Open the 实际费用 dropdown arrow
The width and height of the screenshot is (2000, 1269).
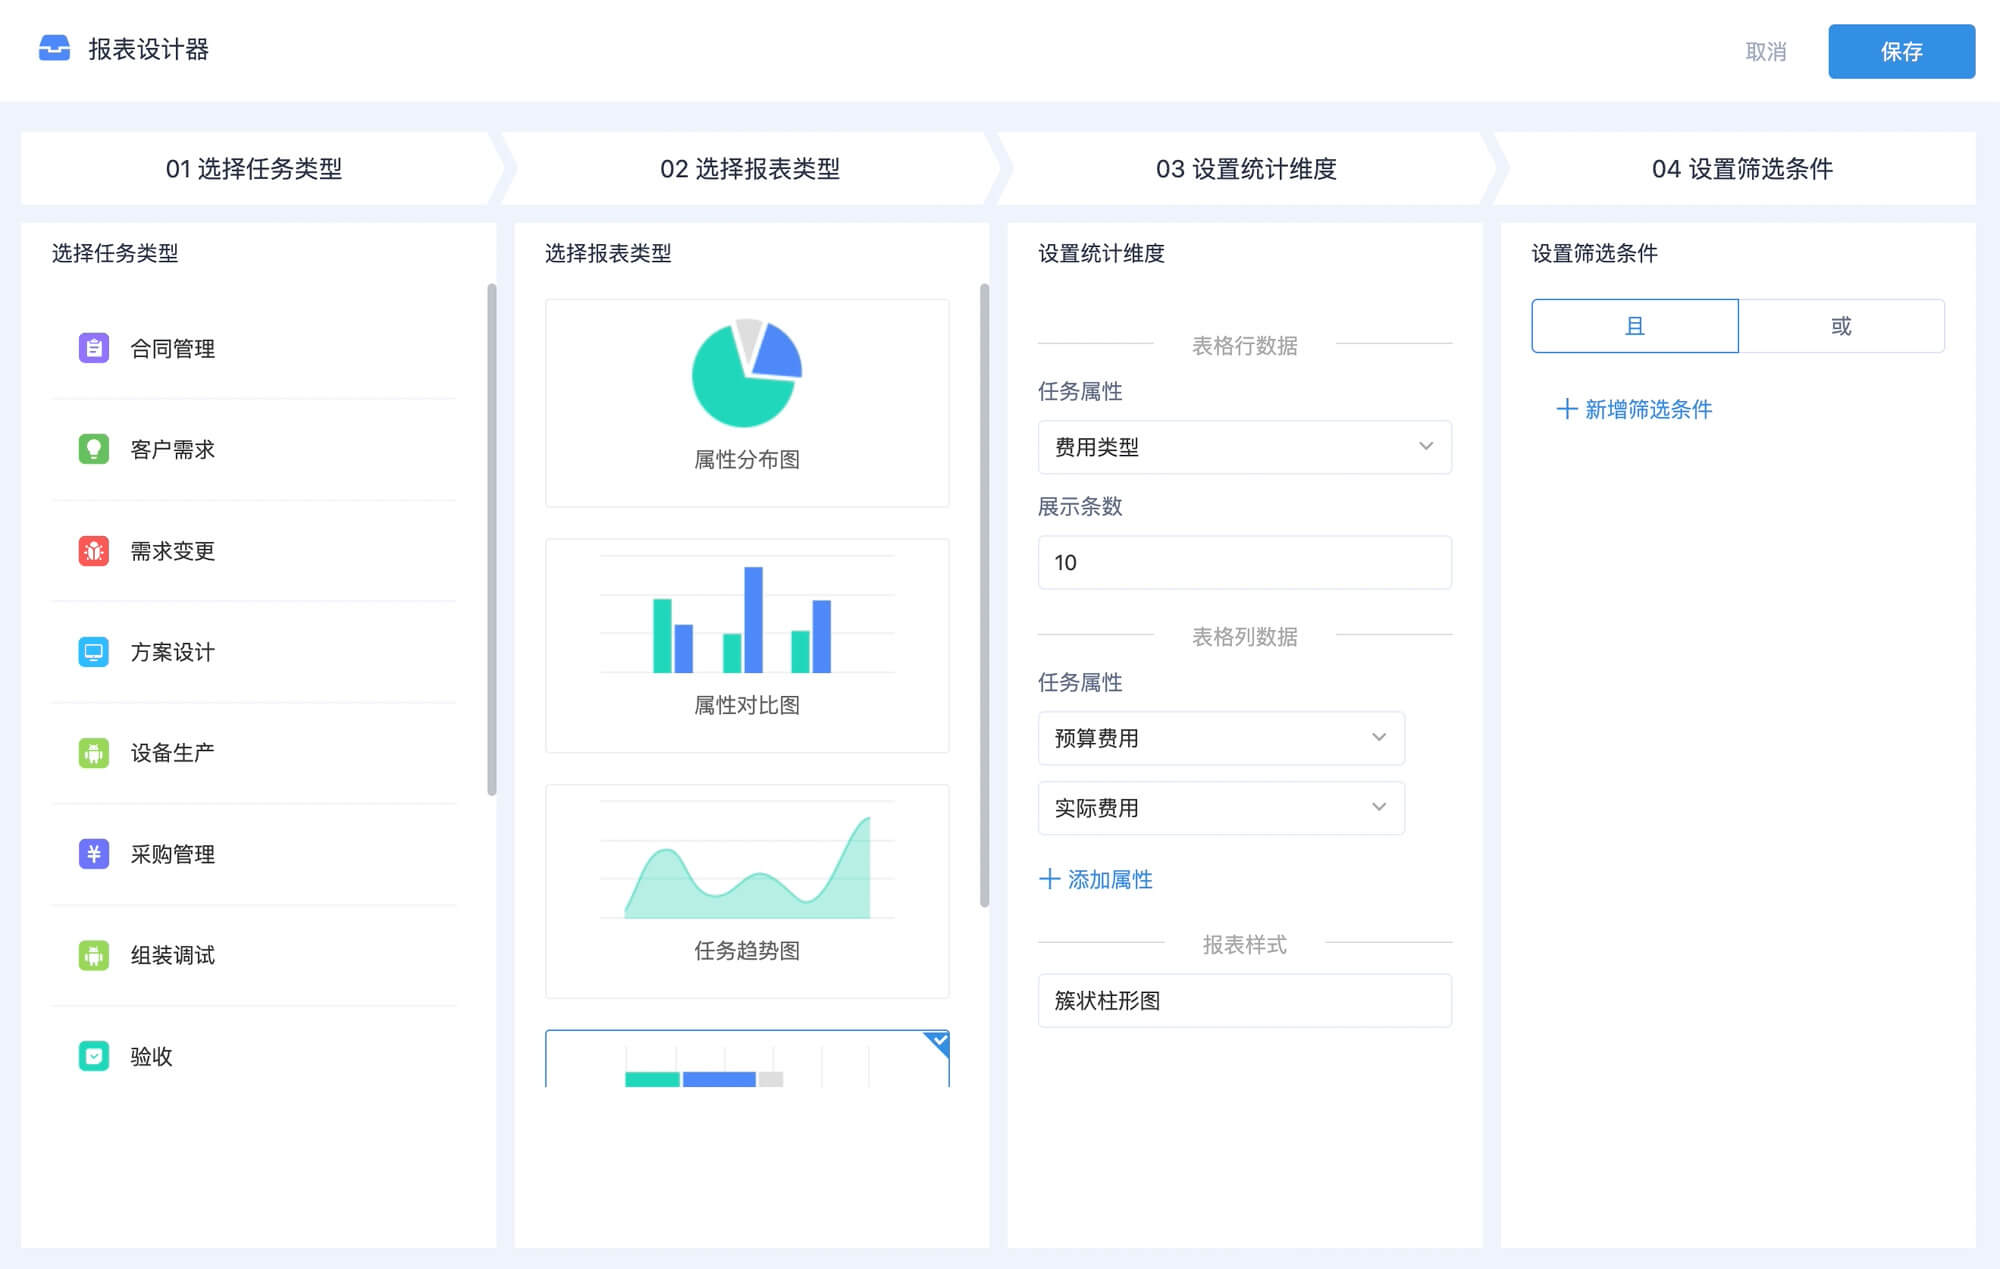point(1379,807)
